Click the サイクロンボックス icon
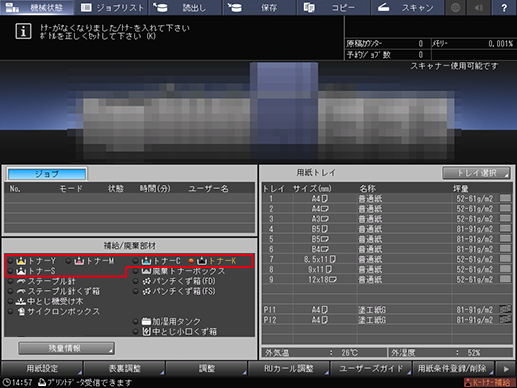Viewport: 517px width, 388px height. [x=21, y=311]
